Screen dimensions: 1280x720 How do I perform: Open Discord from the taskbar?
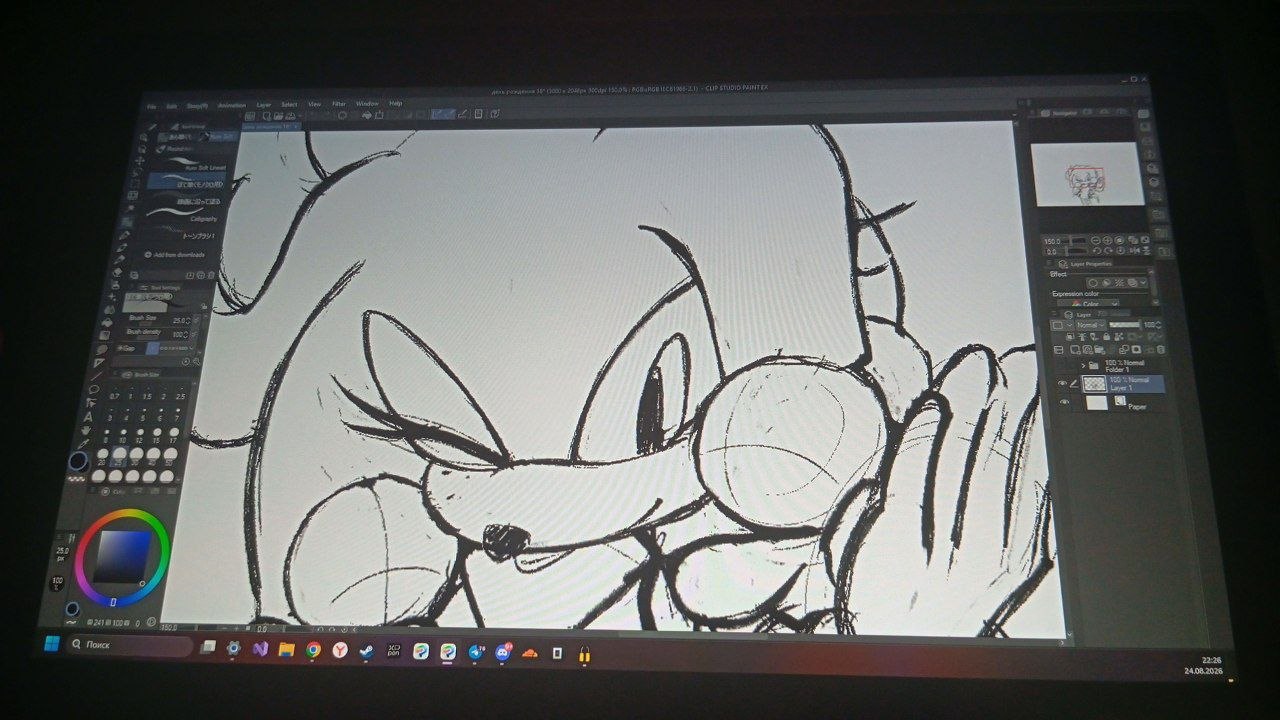click(503, 654)
